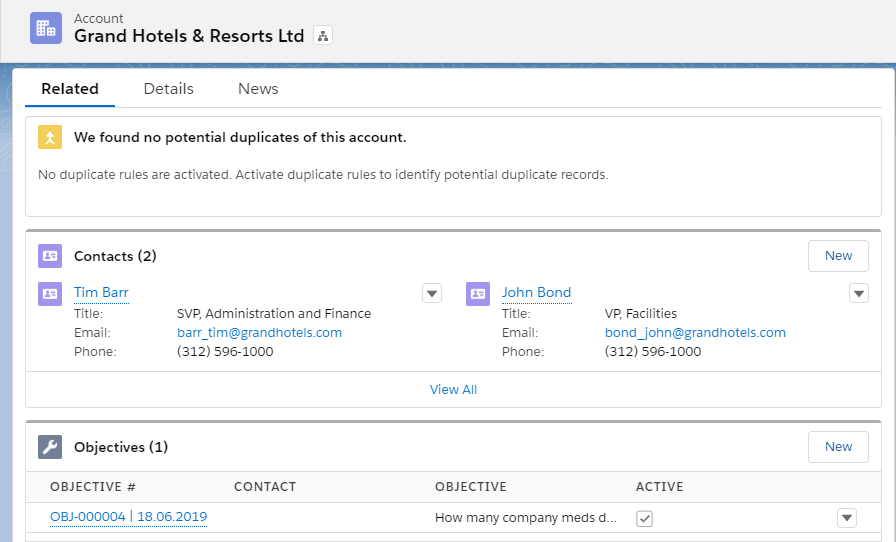Expand John Bond's actions dropdown
This screenshot has width=896, height=542.
pos(858,293)
